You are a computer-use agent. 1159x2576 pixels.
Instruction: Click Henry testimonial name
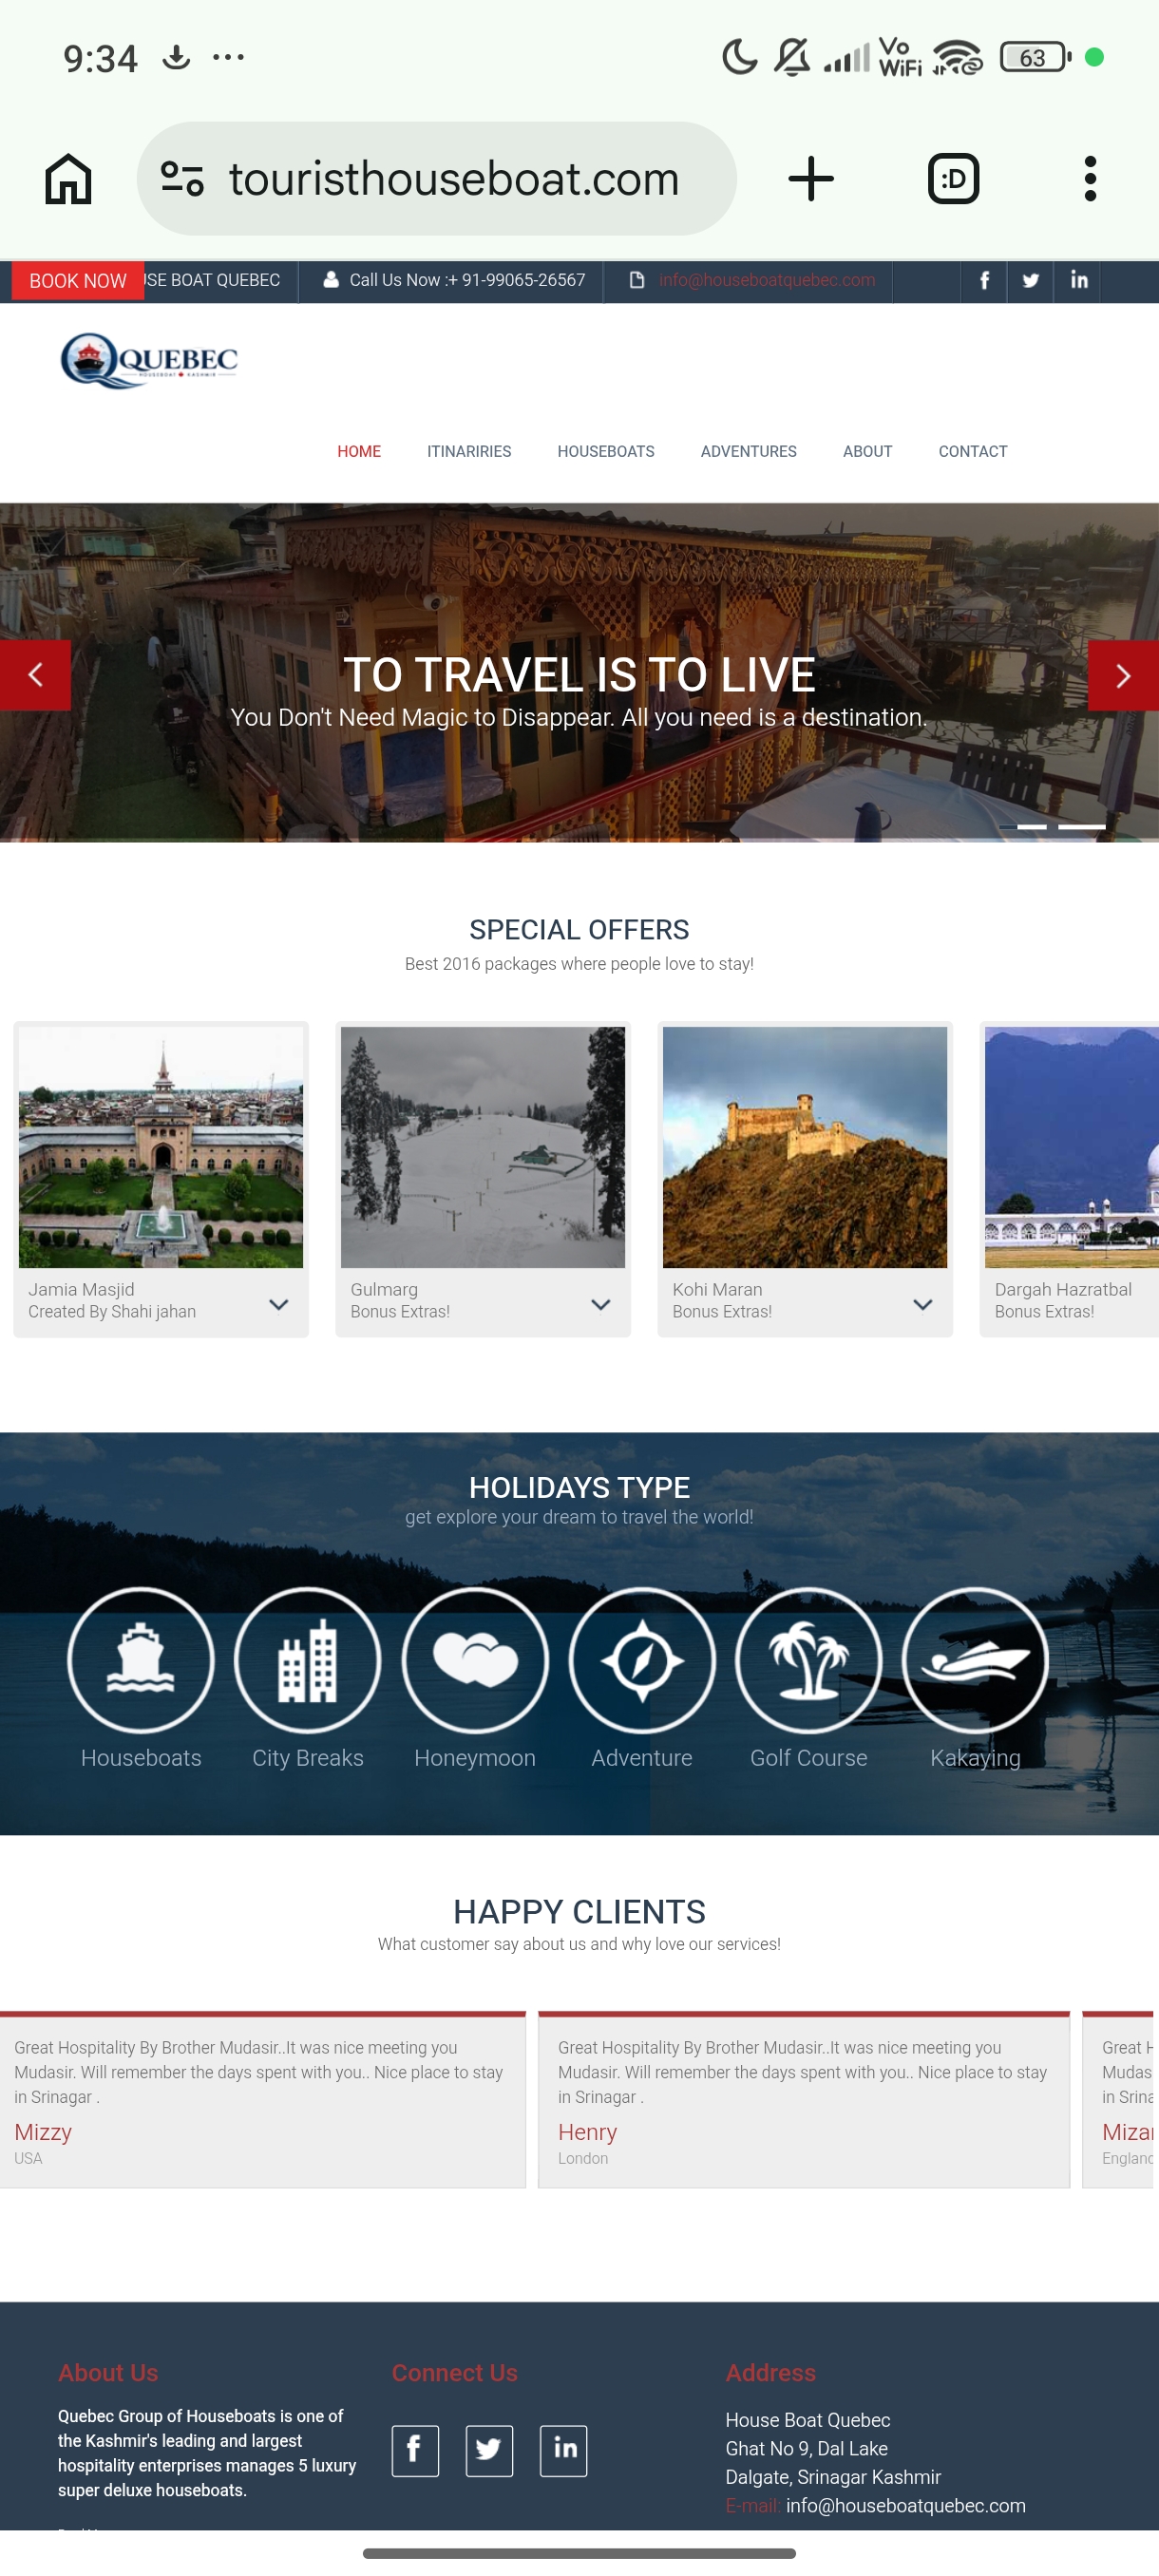click(x=587, y=2132)
